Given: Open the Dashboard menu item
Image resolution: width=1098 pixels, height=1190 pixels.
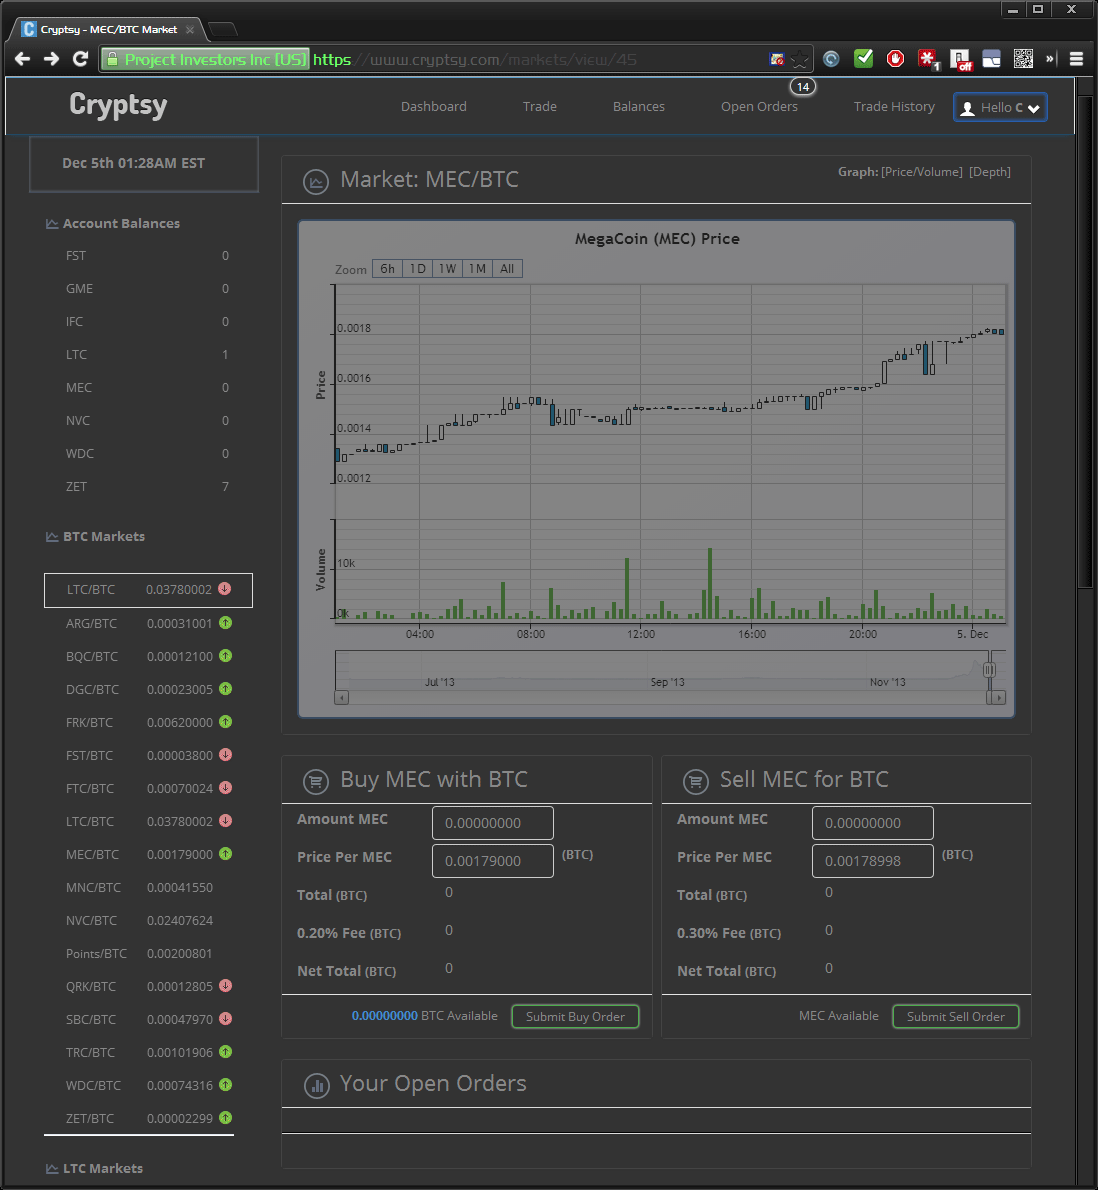Looking at the screenshot, I should [x=433, y=106].
